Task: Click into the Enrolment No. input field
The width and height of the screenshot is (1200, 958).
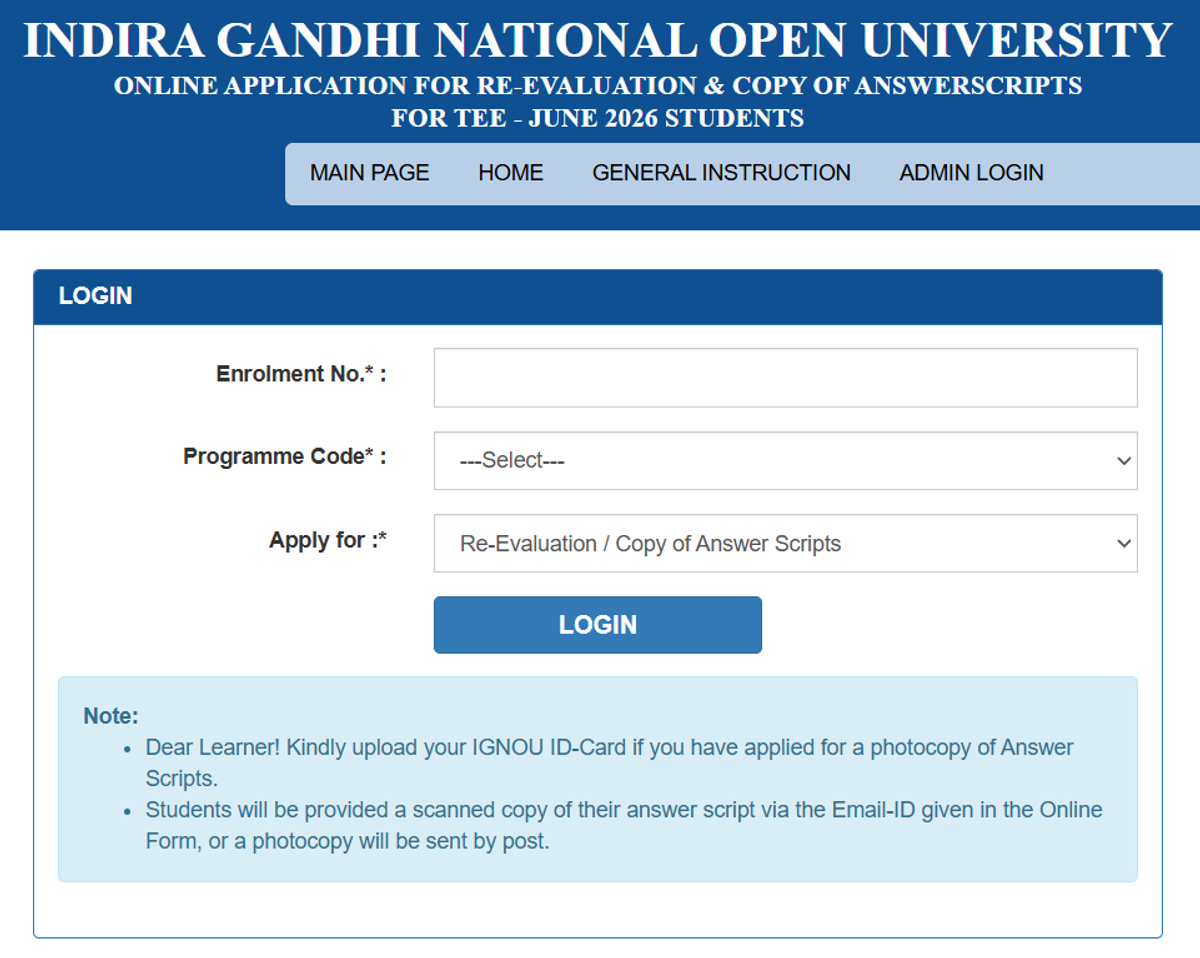Action: pyautogui.click(x=785, y=377)
